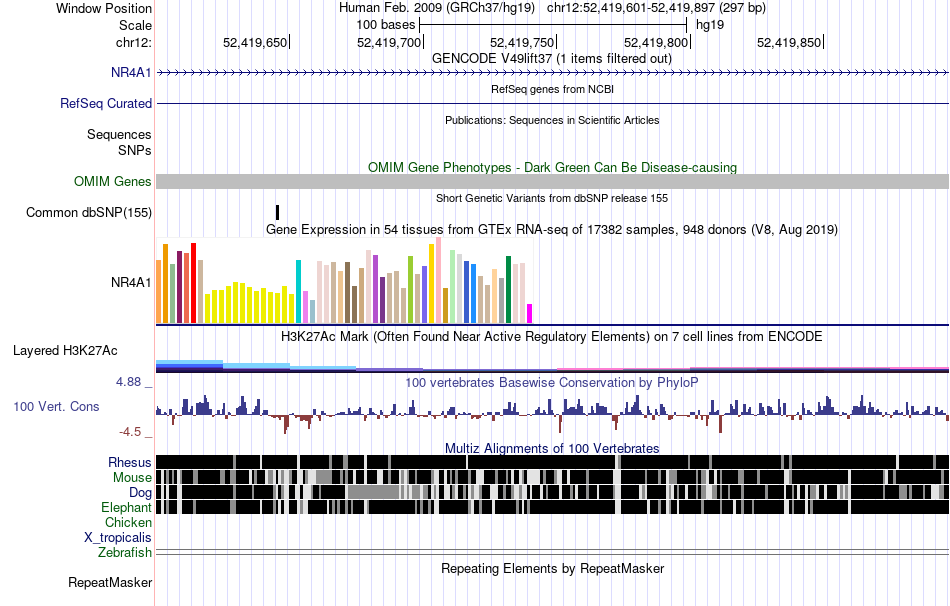Click the RepeatMasker track label
Image resolution: width=950 pixels, height=606 pixels.
click(110, 582)
